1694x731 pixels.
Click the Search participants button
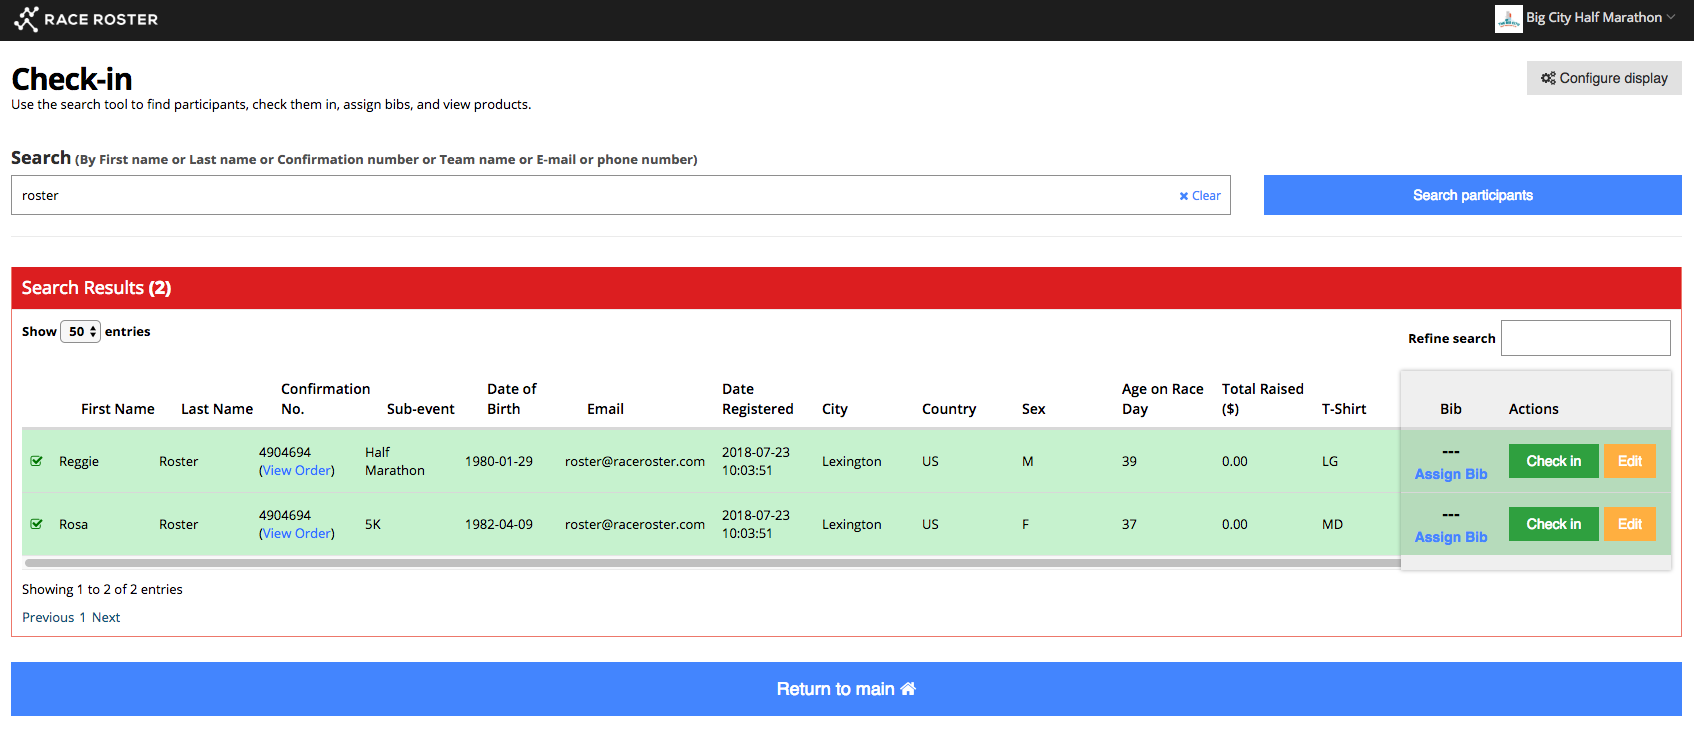click(1472, 195)
